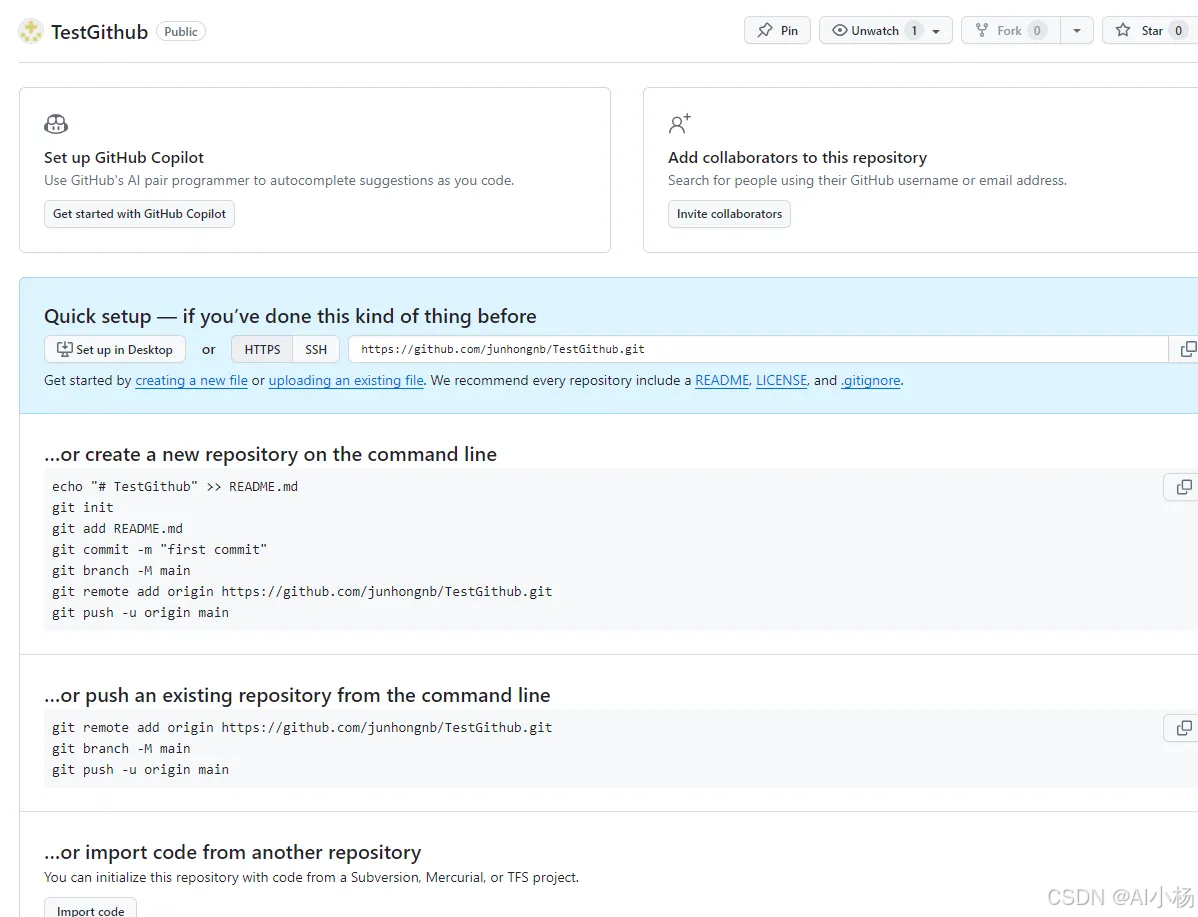Viewport: 1198px width, 917px height.
Task: Click '…or import code from another repository' heading
Action: tap(232, 852)
